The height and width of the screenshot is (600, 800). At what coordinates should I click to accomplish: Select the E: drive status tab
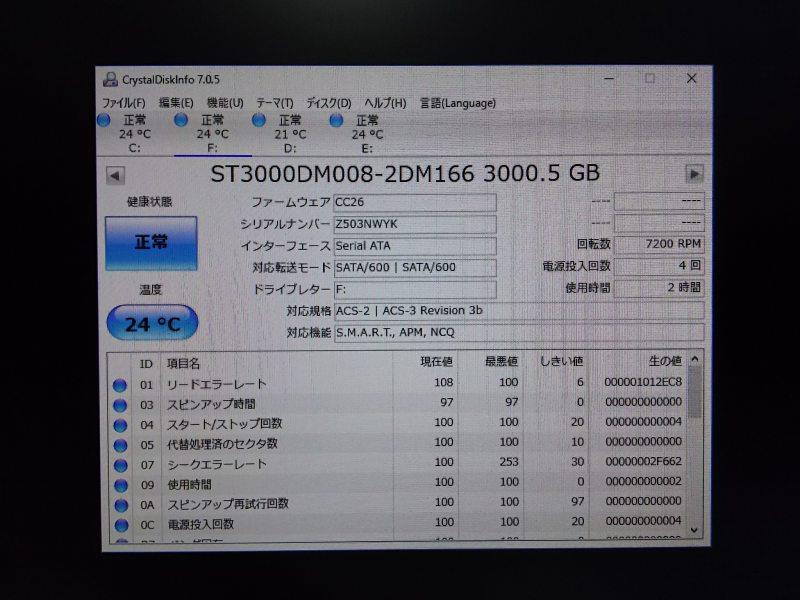coord(367,134)
